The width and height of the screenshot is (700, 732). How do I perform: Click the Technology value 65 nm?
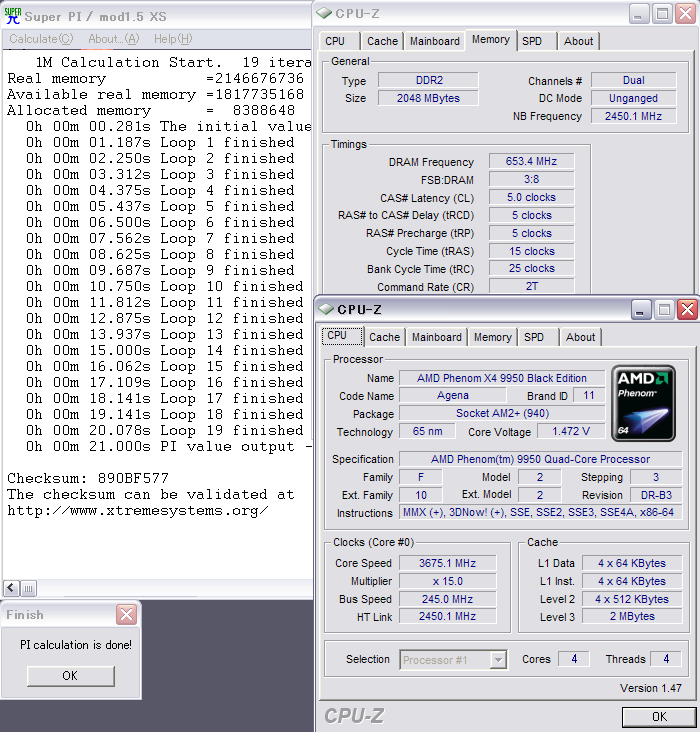(427, 431)
